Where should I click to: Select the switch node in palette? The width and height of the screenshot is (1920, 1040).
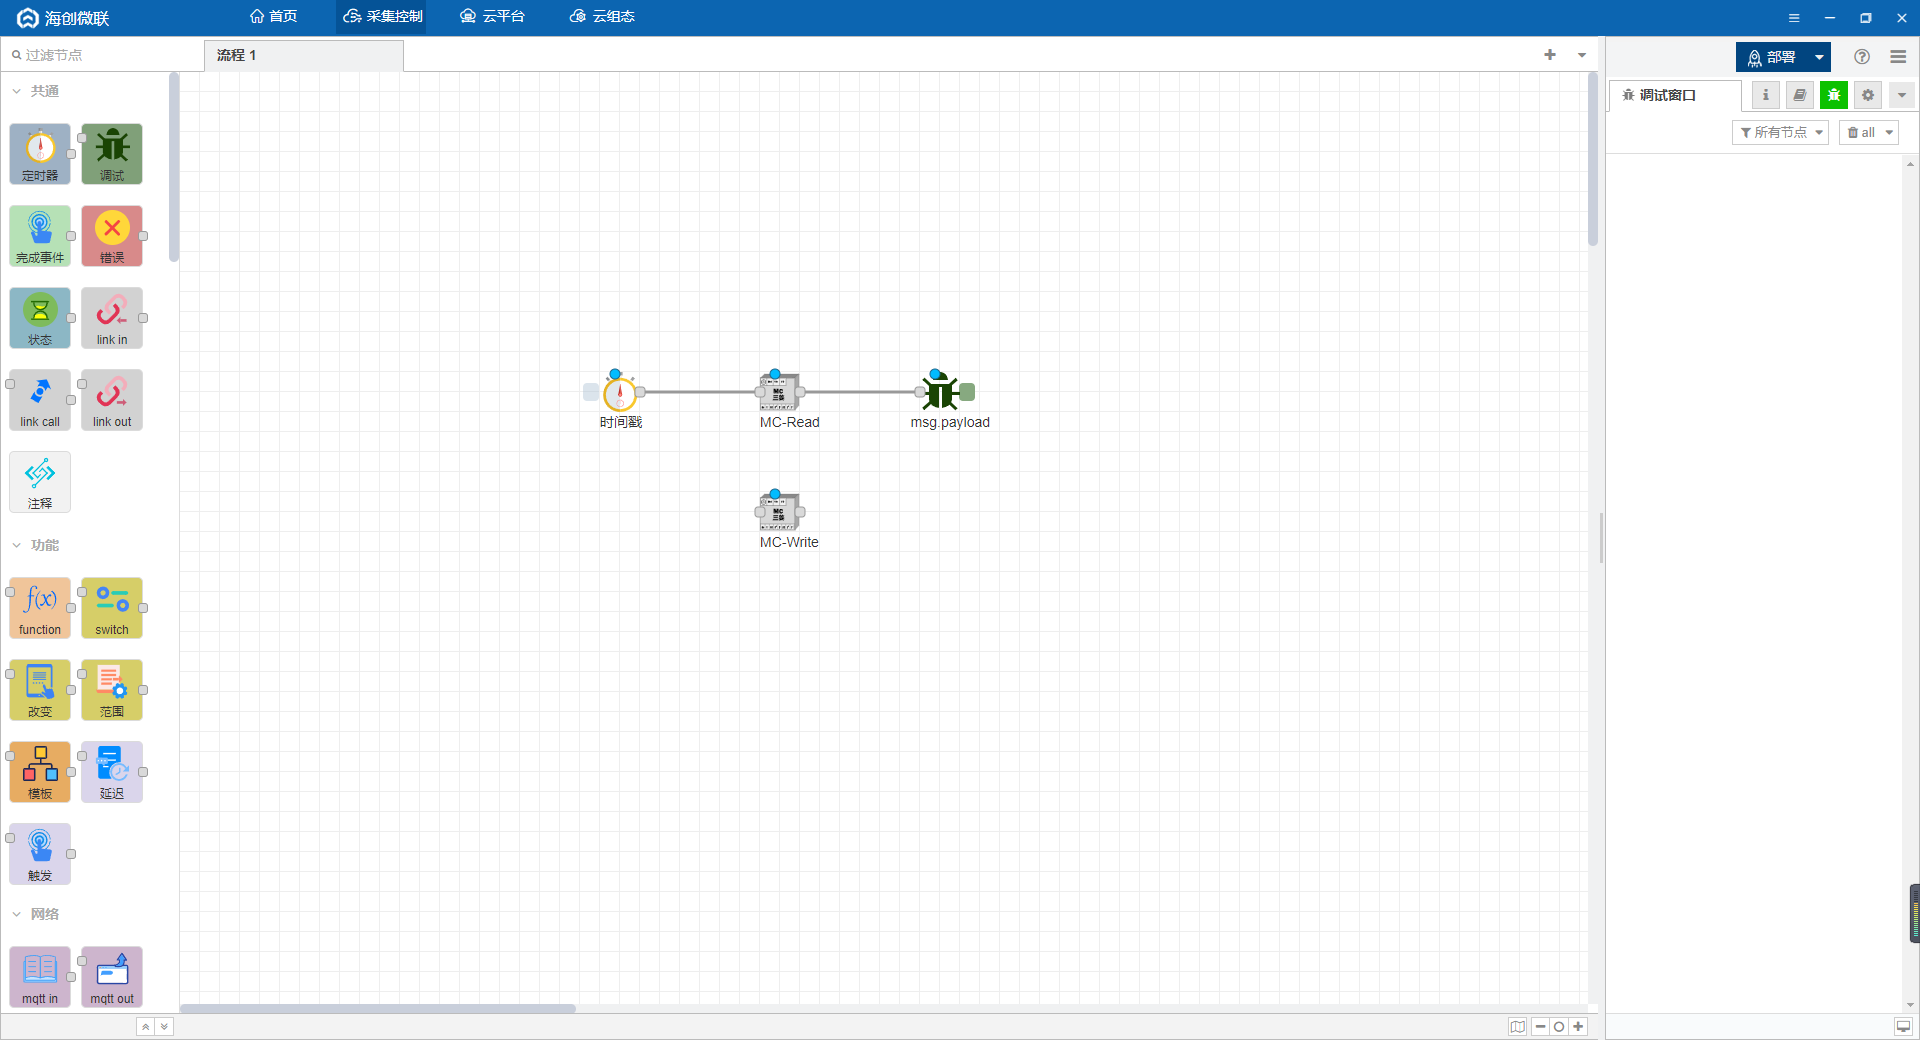(x=112, y=608)
